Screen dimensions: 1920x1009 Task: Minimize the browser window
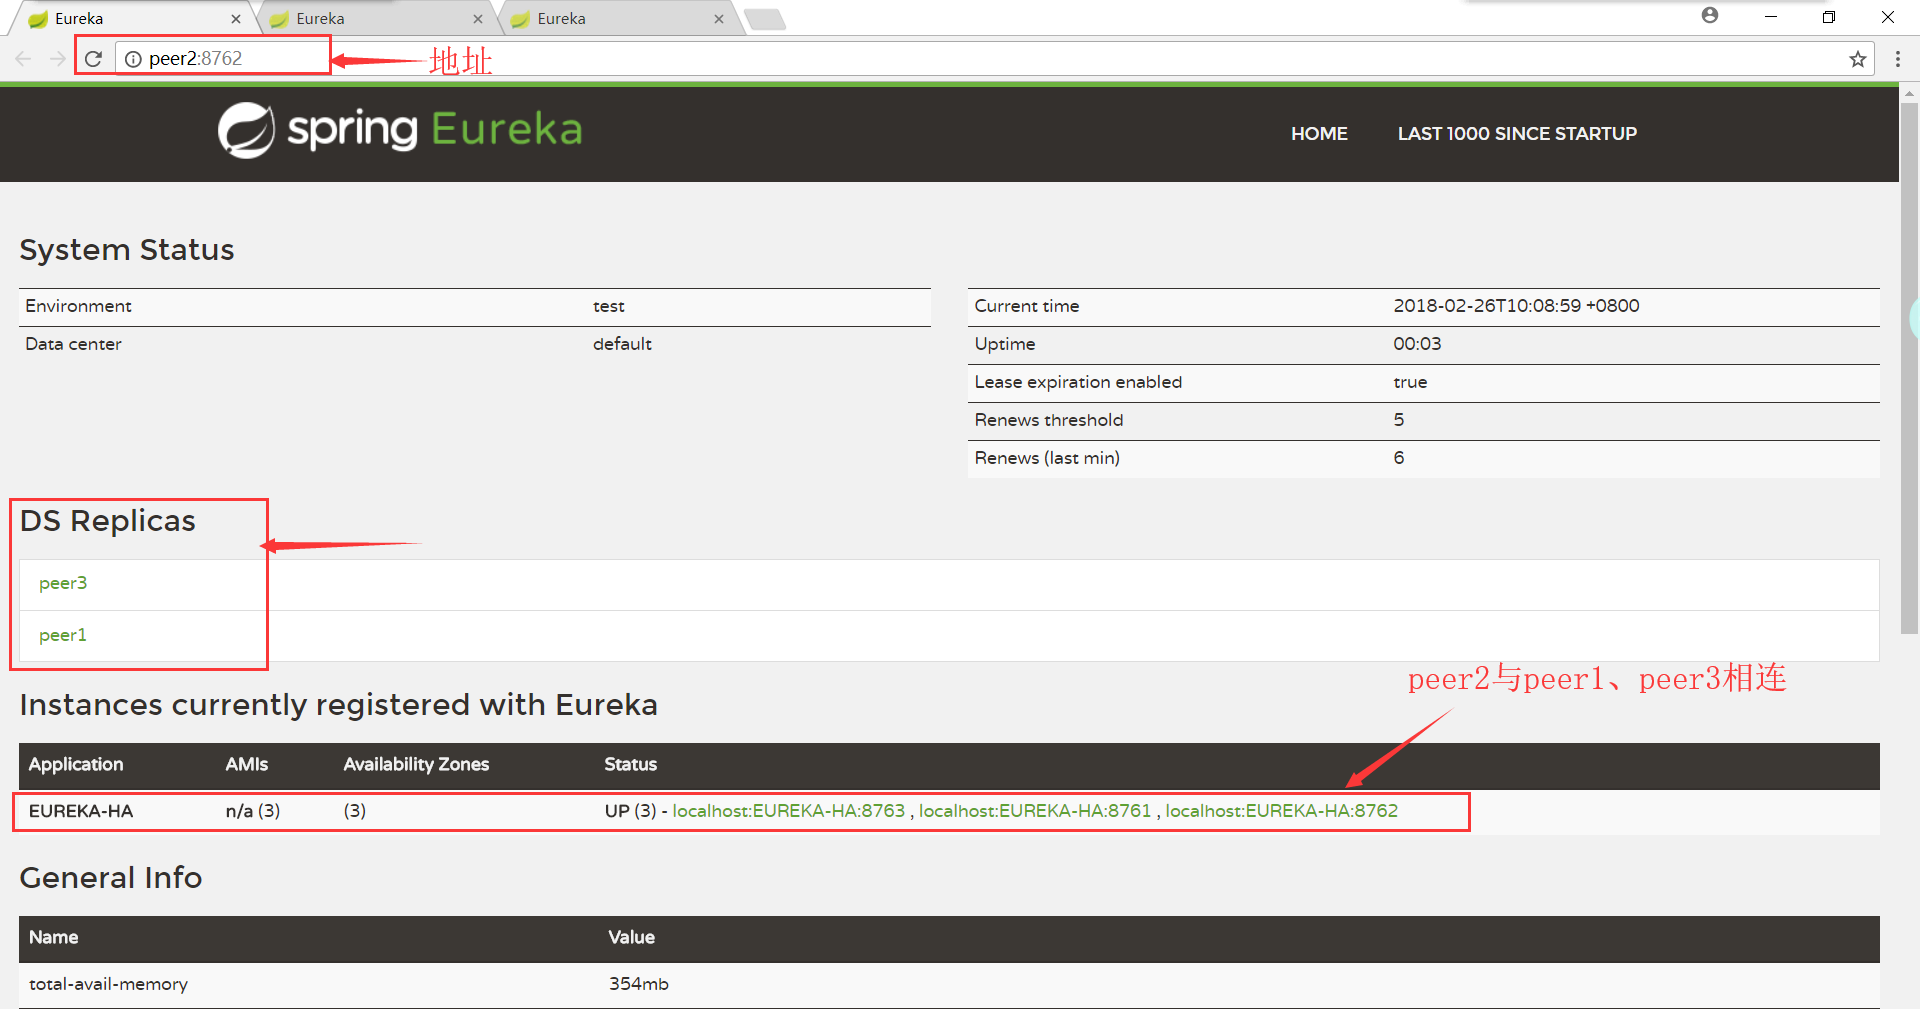[1770, 17]
